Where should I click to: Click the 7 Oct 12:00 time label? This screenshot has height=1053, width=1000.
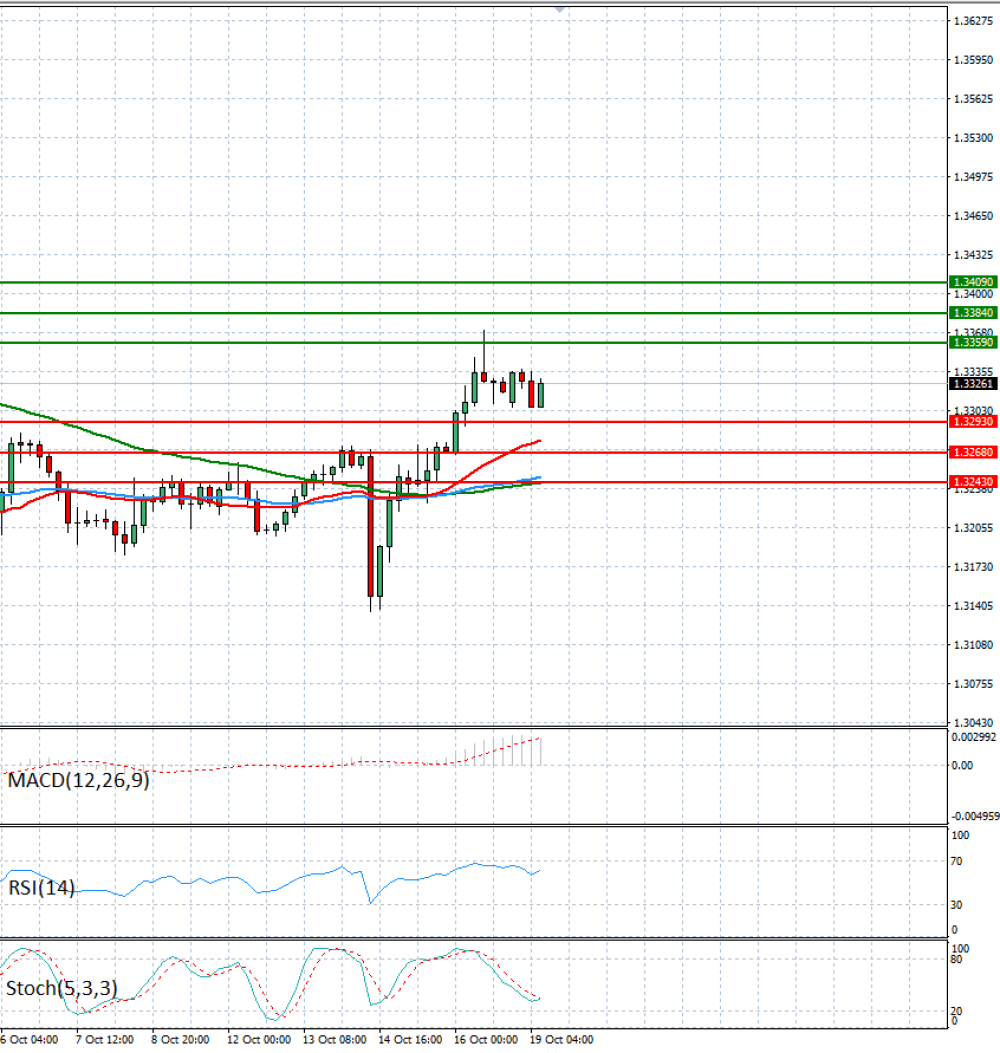coord(104,1040)
